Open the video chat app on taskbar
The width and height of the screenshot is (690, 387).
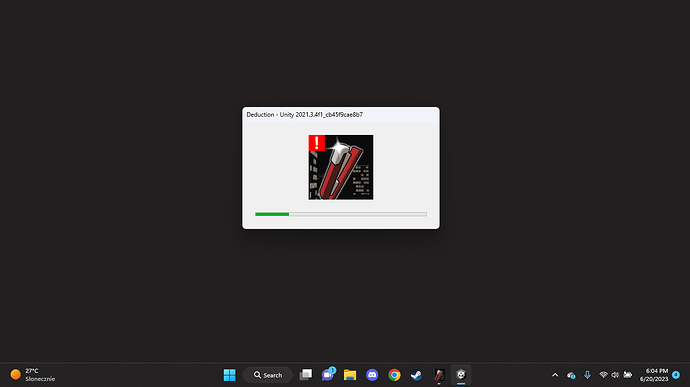click(x=328, y=375)
